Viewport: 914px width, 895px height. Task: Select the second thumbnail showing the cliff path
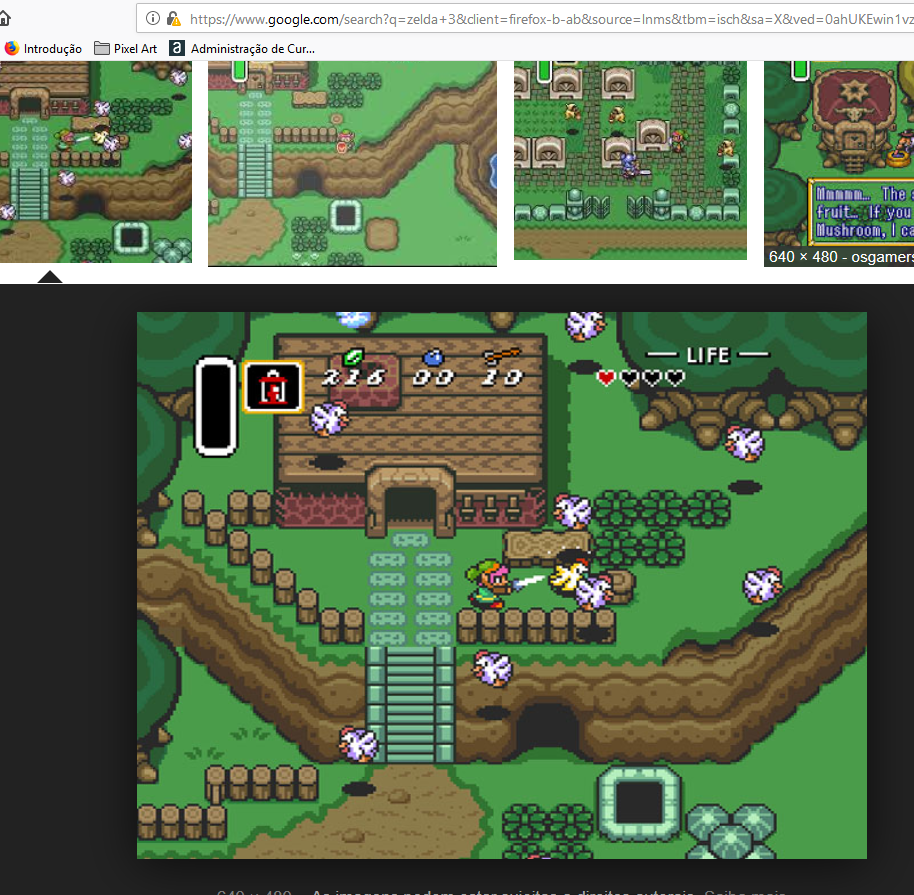352,162
